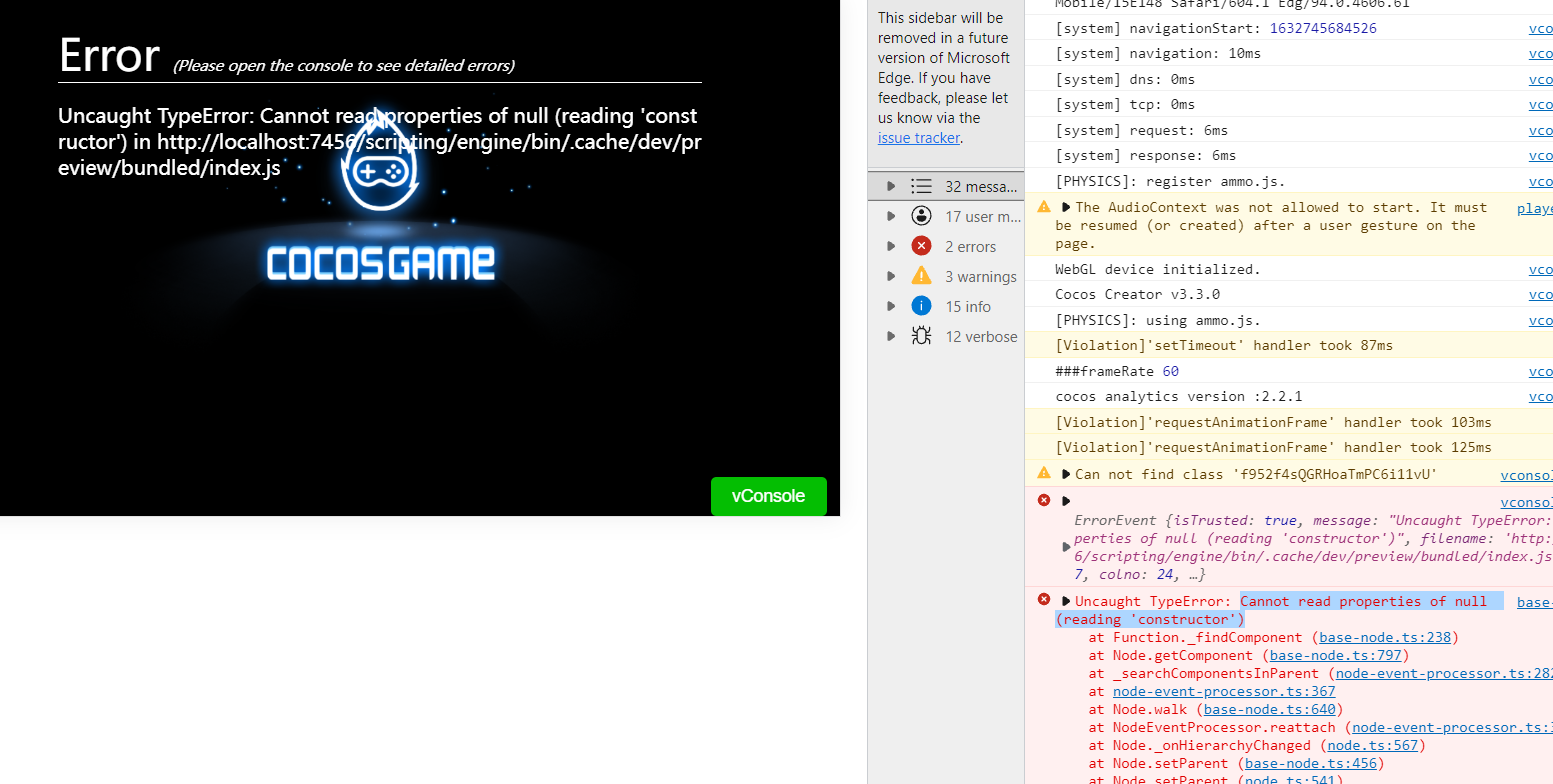Click the 'cocos analytics version :2.2.1' log line

pyautogui.click(x=1179, y=397)
